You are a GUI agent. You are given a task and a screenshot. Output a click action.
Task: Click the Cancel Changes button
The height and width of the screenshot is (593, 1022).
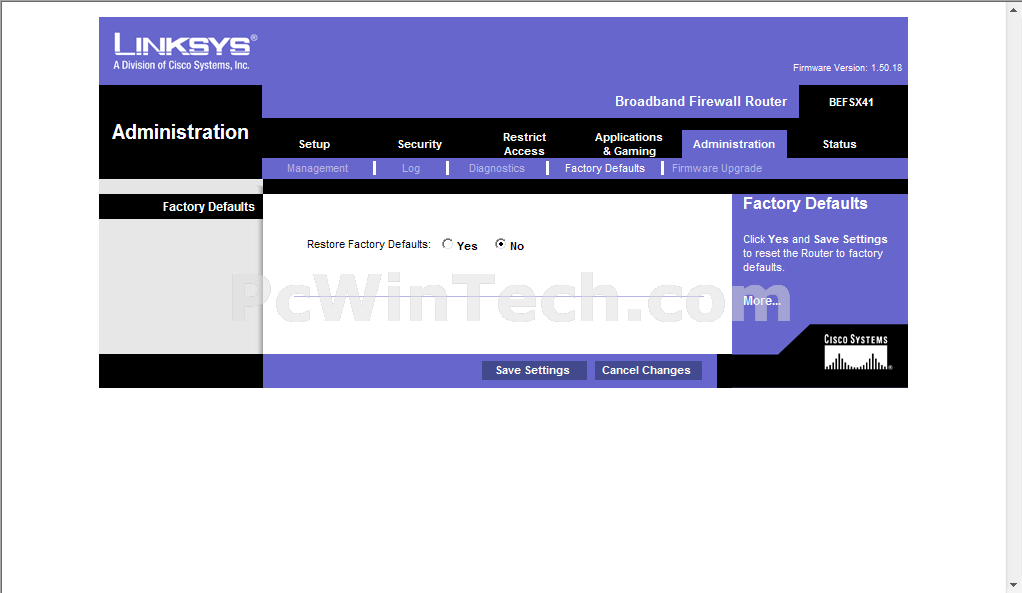coord(647,370)
